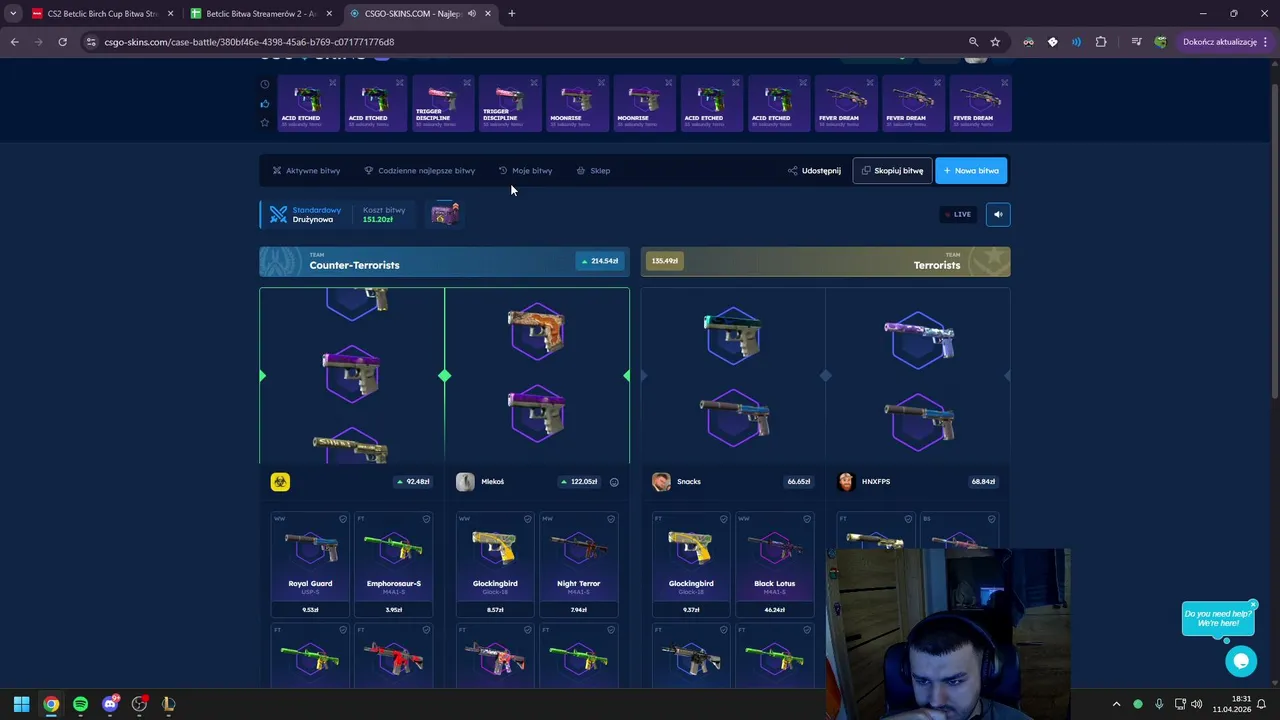Click Snacks 66.65zł total badge
This screenshot has width=1280, height=720.
point(798,482)
